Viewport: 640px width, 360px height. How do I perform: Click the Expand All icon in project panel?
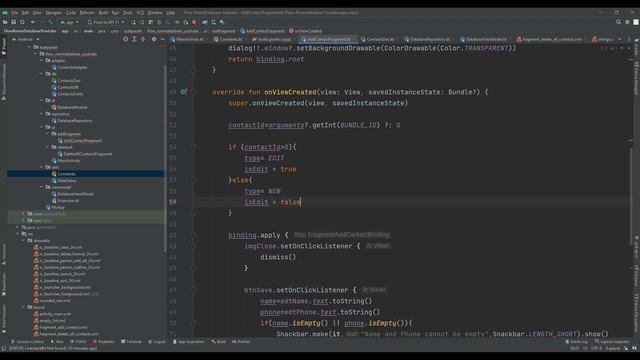pyautogui.click(x=134, y=39)
